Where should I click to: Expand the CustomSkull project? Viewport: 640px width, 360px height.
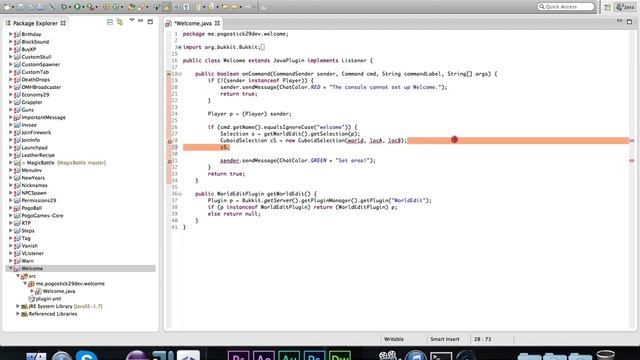point(10,57)
